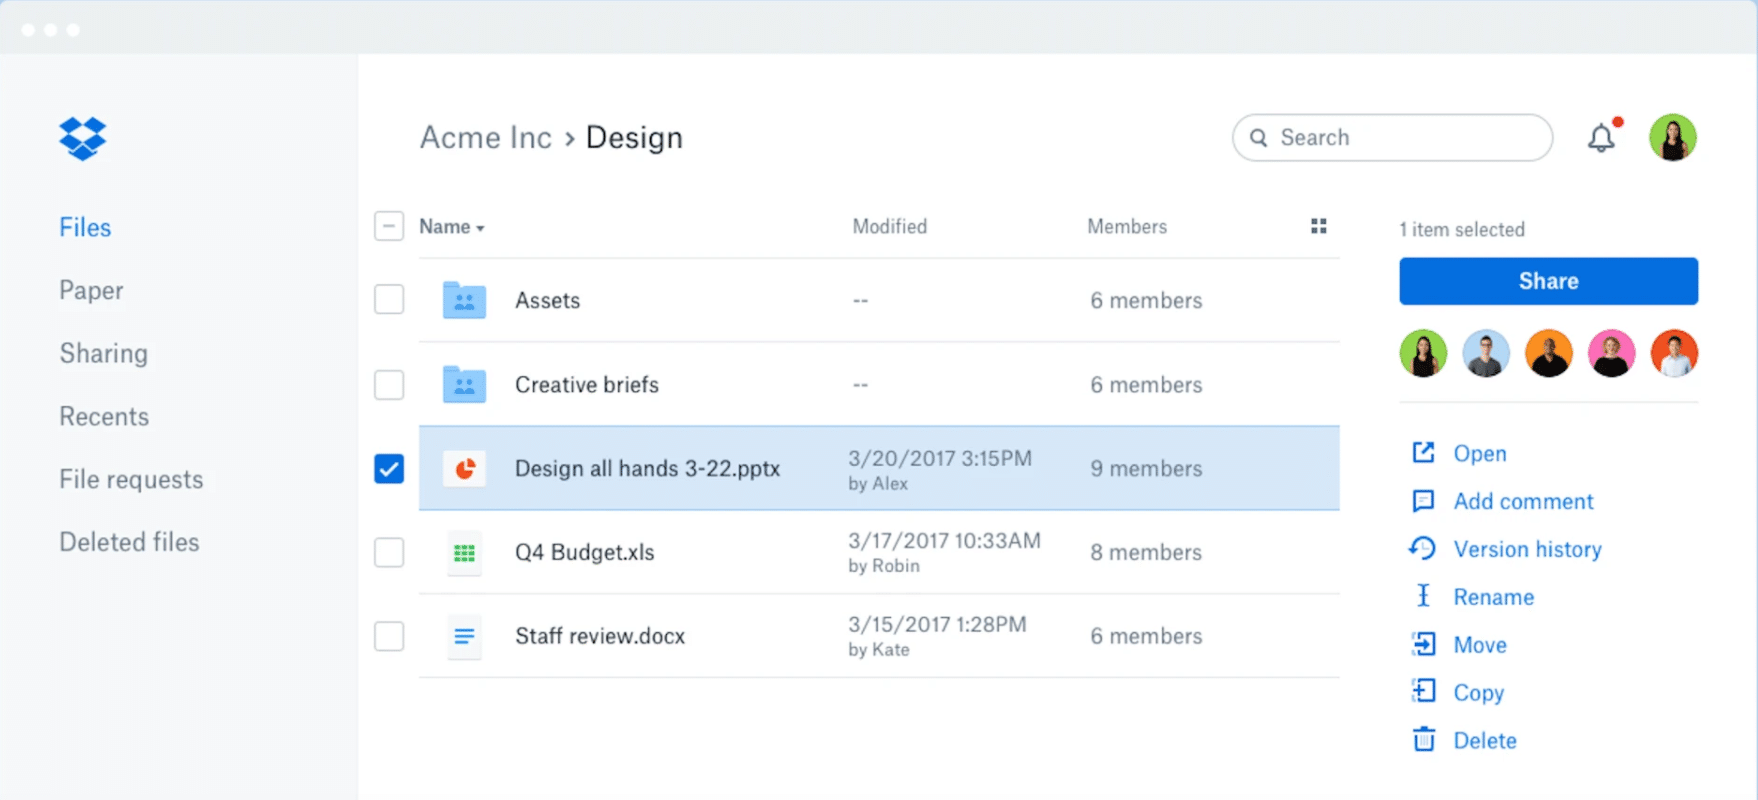Click the Dropbox logo icon
The image size is (1758, 800).
(83, 139)
